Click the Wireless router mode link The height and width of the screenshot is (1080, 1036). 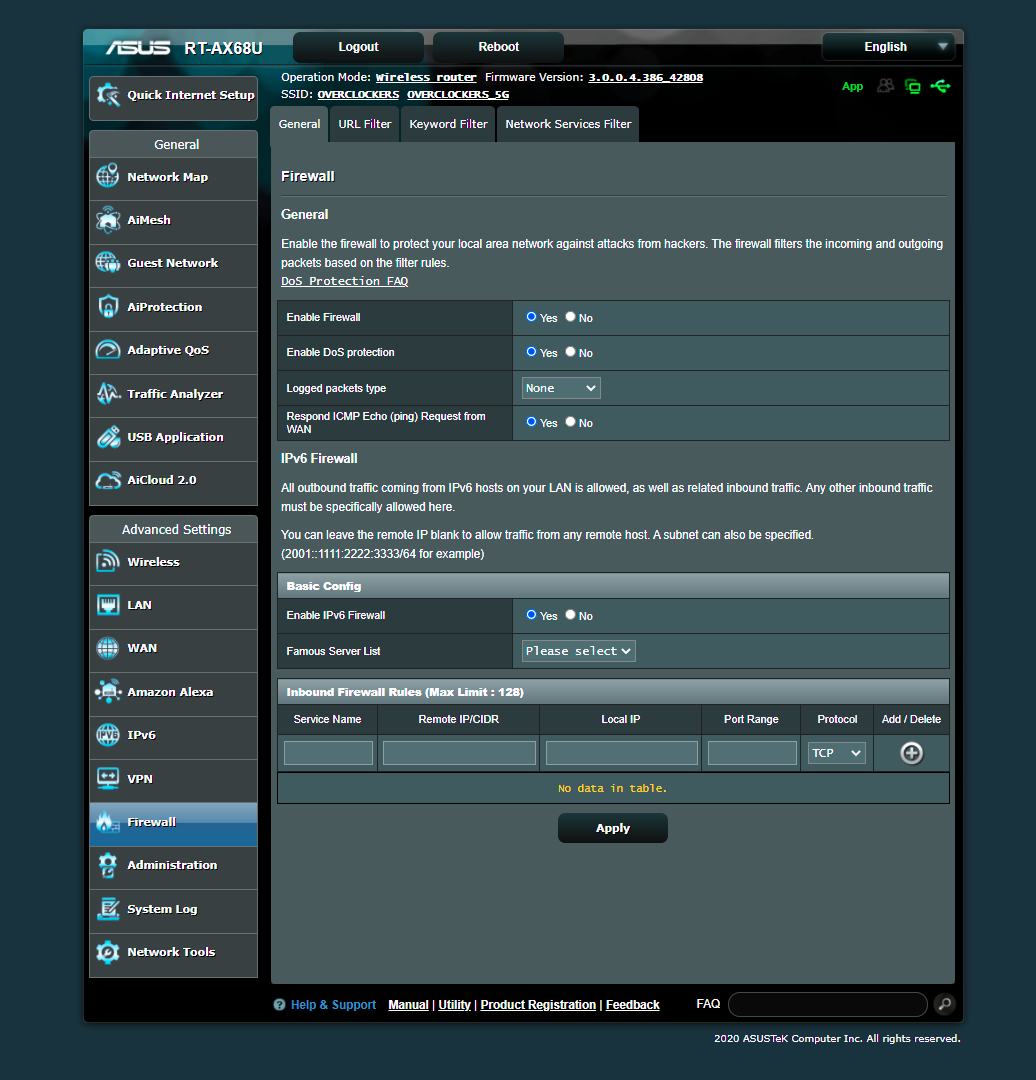pos(426,77)
